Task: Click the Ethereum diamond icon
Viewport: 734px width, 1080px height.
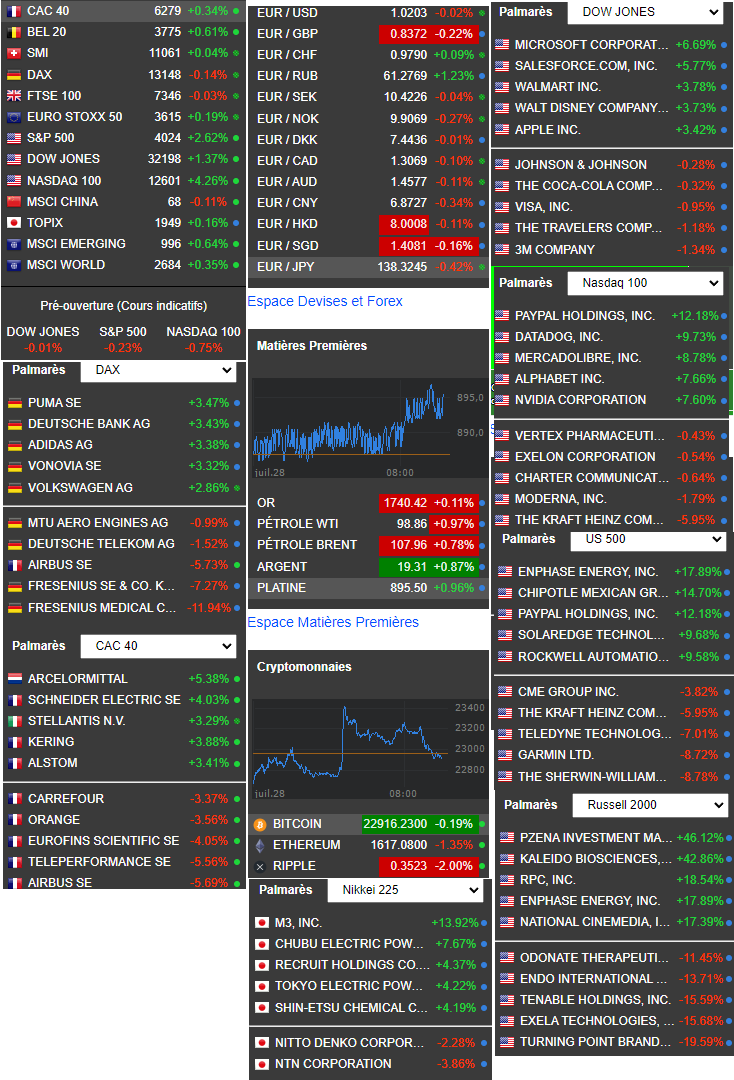Action: [x=260, y=845]
